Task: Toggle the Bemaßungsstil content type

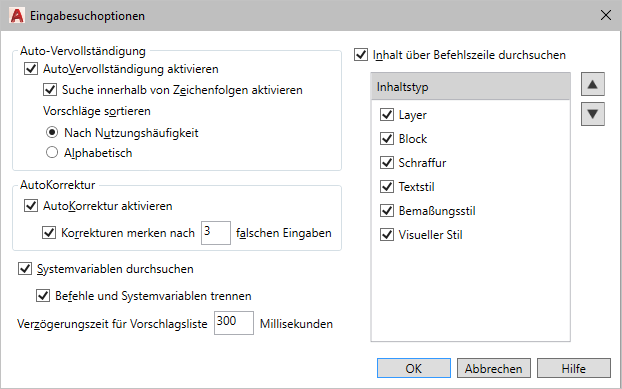Action: (387, 211)
